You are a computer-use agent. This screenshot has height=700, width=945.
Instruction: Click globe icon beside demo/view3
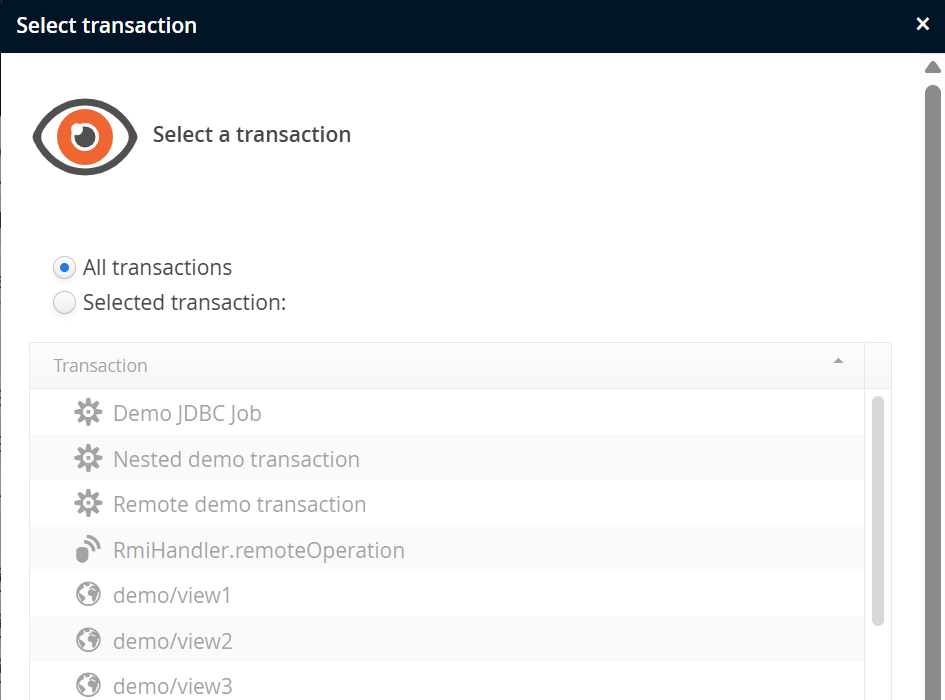88,685
